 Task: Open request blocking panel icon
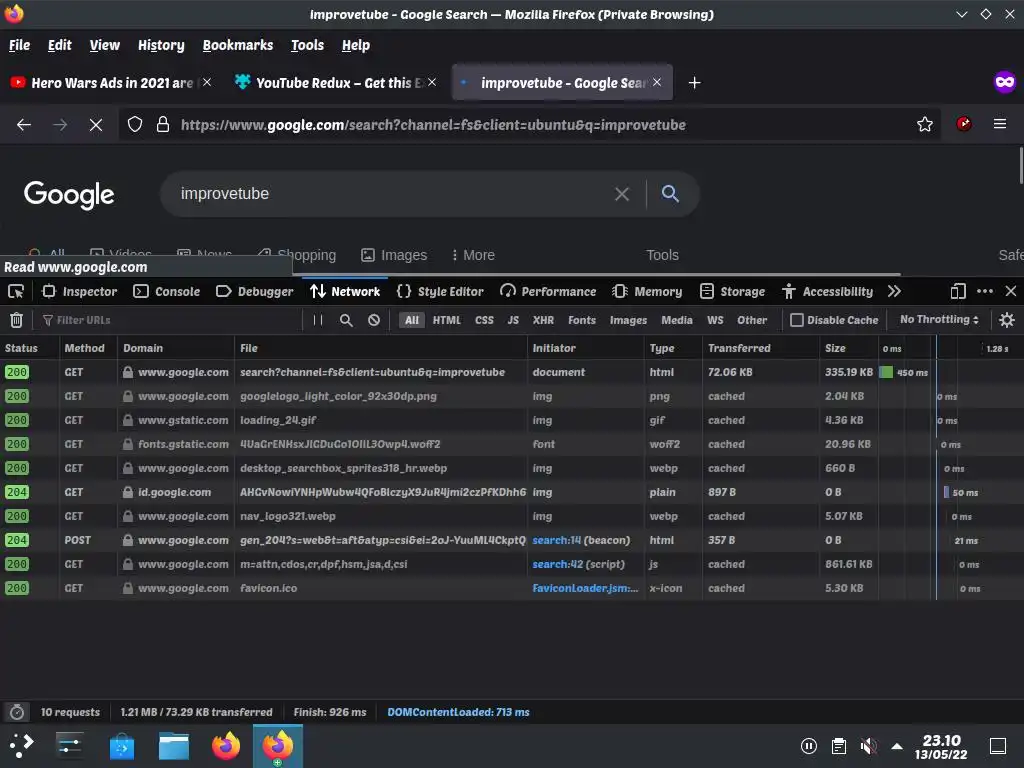(374, 320)
